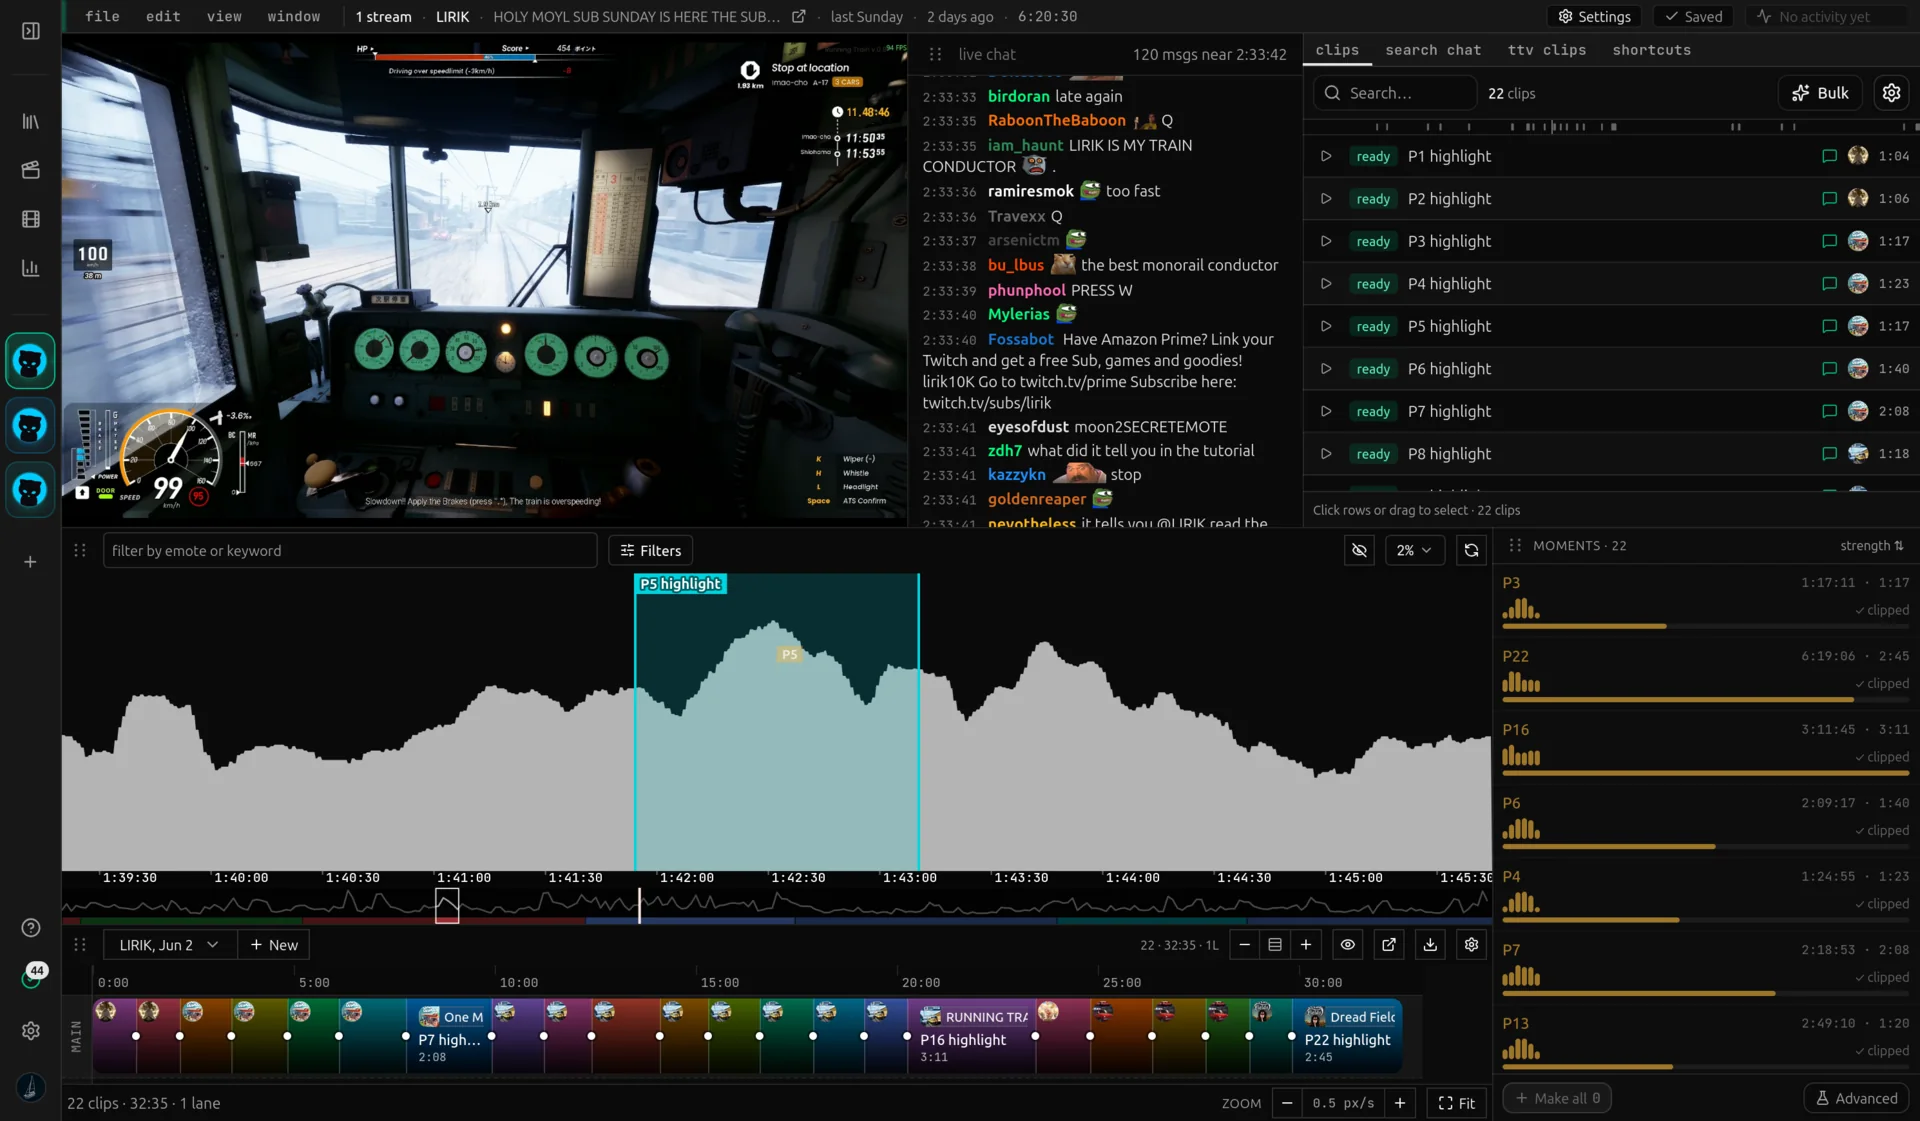Open the 1 stream selector

coord(383,17)
